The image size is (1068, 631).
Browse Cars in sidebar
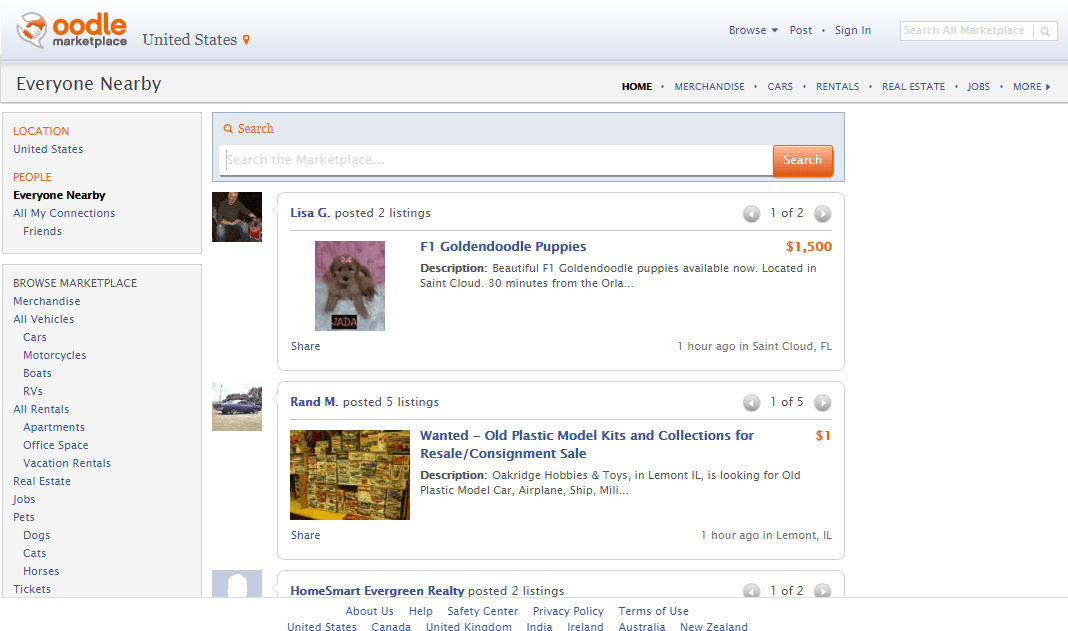click(x=35, y=337)
